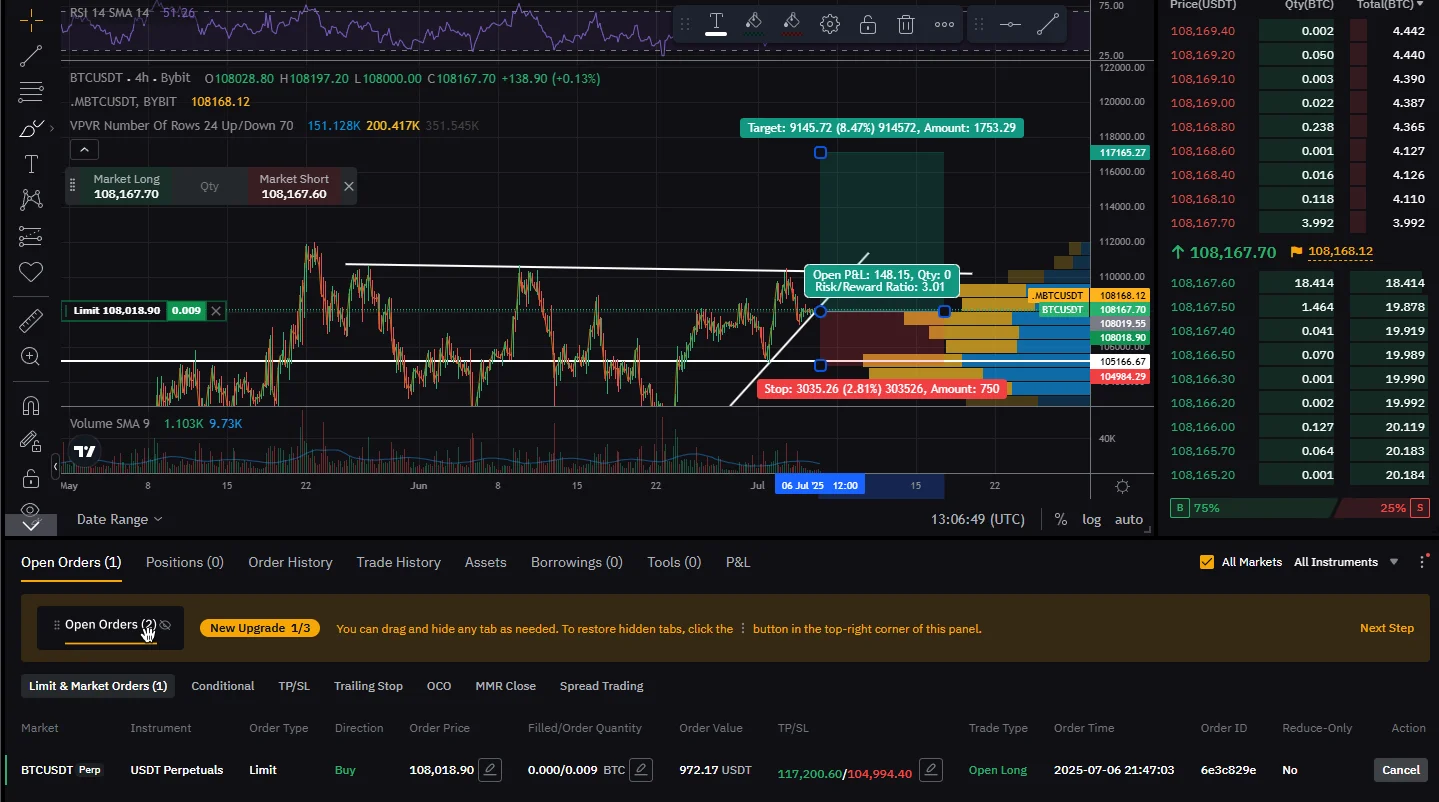Hide the highlighted Open Orders tab with the crossed-eye icon

click(x=165, y=625)
